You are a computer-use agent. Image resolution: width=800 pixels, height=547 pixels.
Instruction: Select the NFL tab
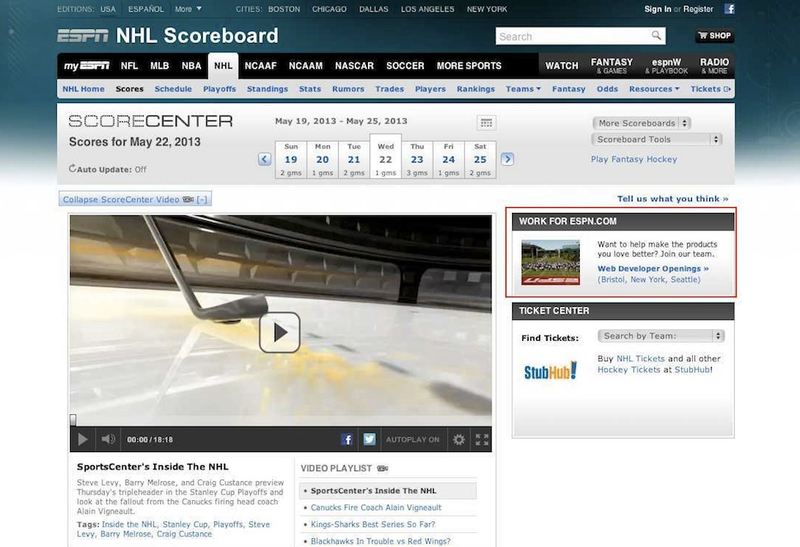pos(129,66)
